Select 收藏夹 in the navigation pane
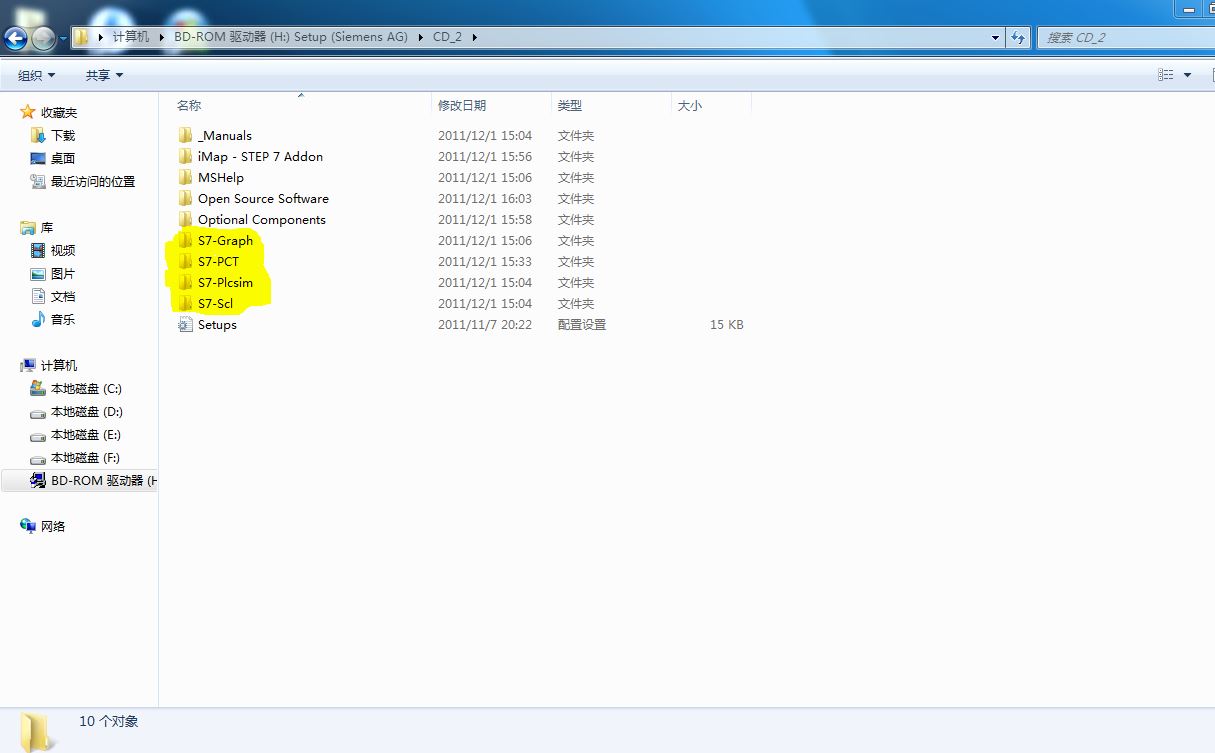The image size is (1215, 753). (x=58, y=112)
